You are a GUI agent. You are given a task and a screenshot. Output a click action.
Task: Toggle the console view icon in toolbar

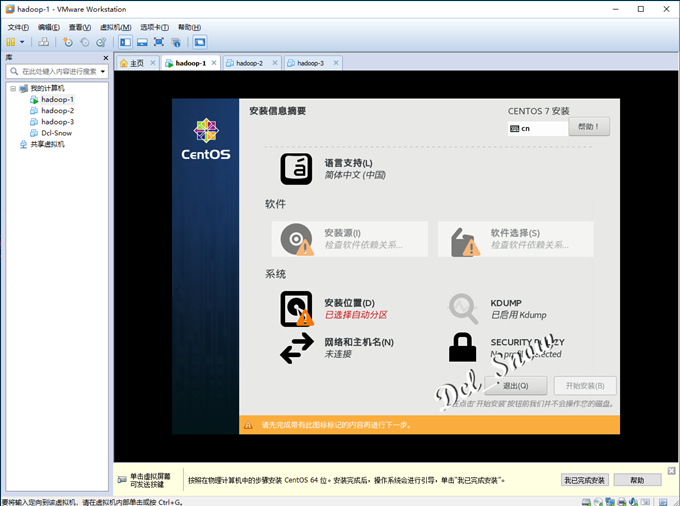tap(200, 42)
